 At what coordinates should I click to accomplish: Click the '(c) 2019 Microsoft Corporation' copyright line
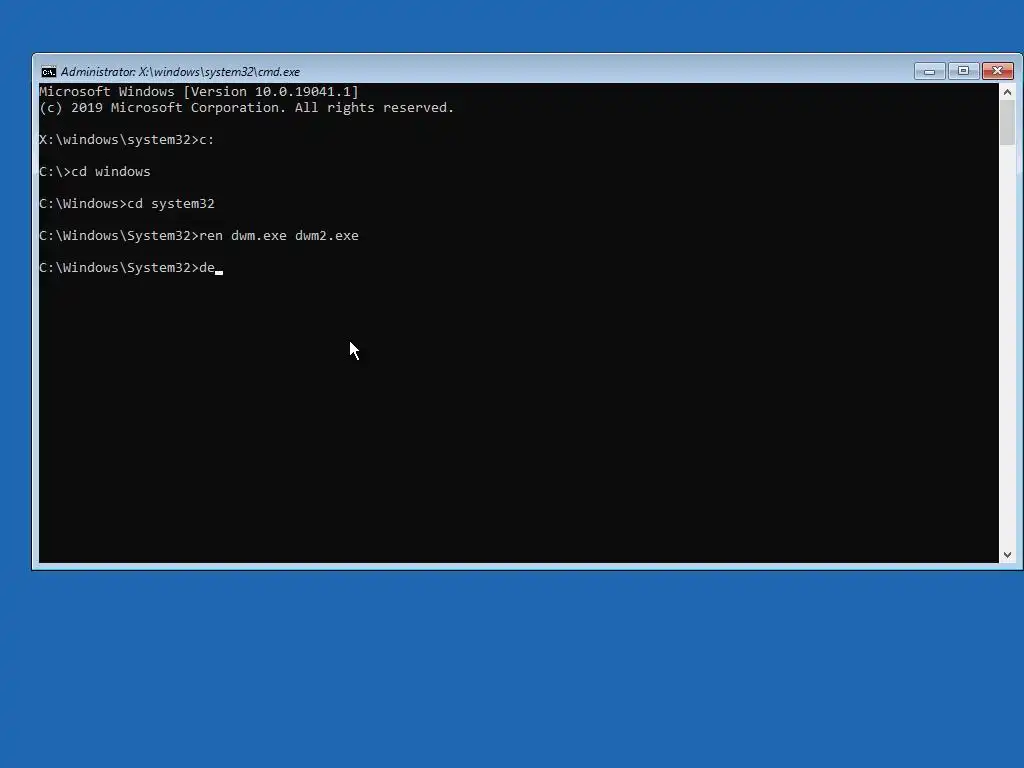pyautogui.click(x=246, y=108)
